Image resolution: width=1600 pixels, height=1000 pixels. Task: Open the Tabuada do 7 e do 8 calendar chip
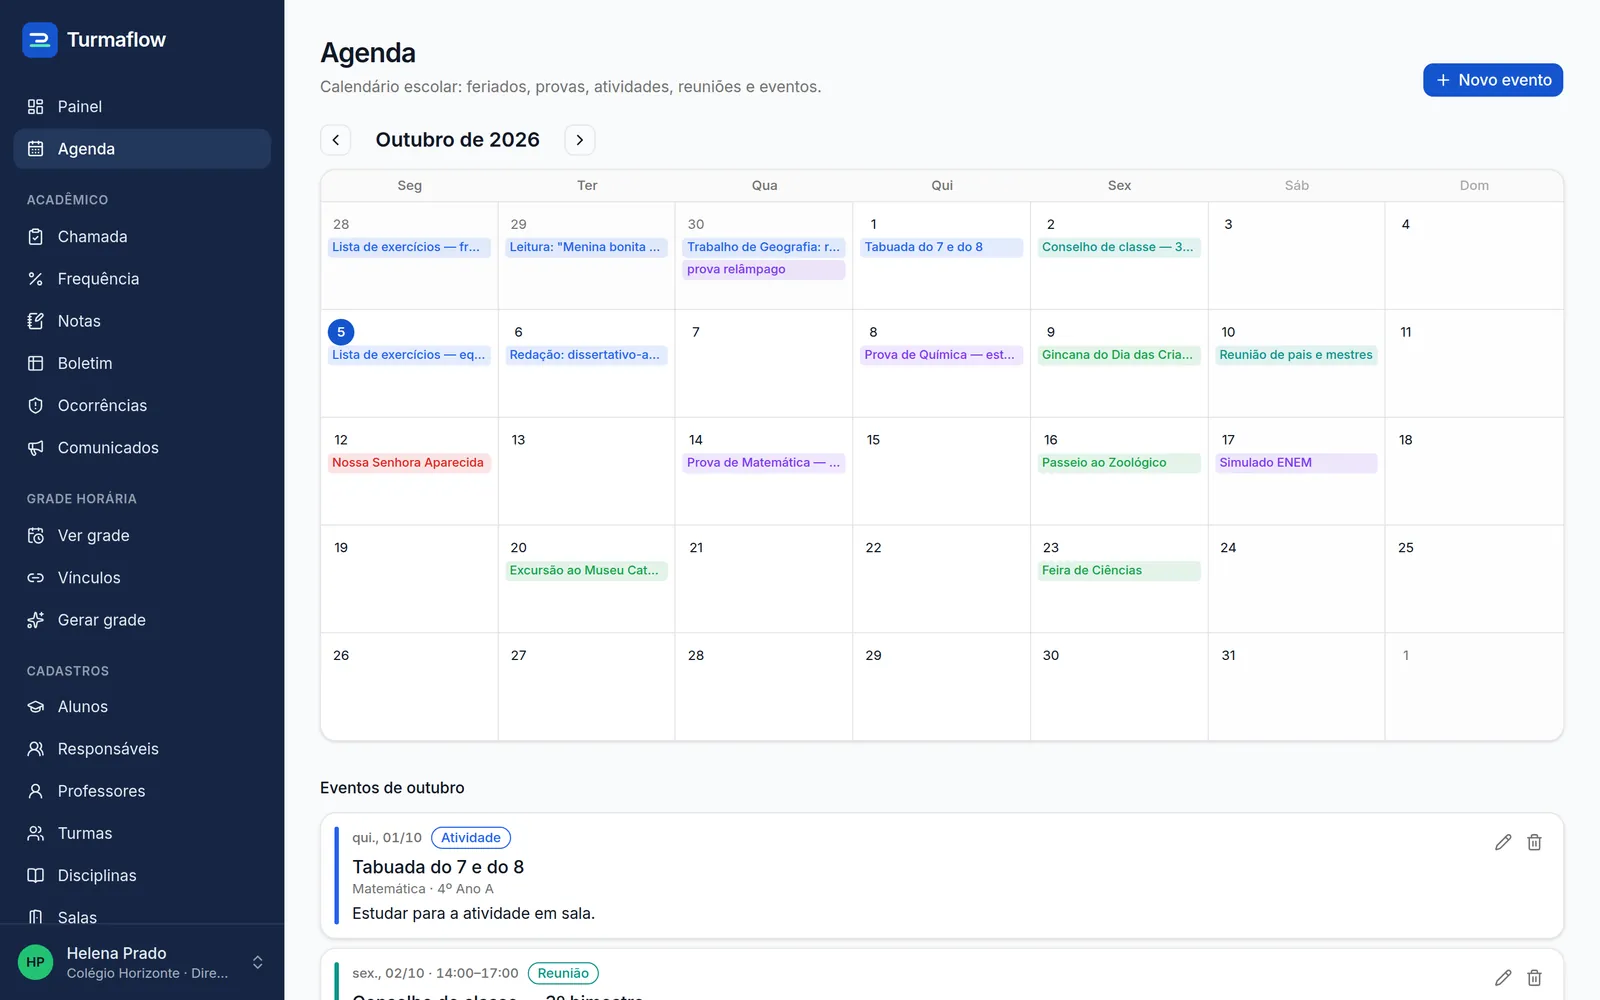tap(942, 247)
